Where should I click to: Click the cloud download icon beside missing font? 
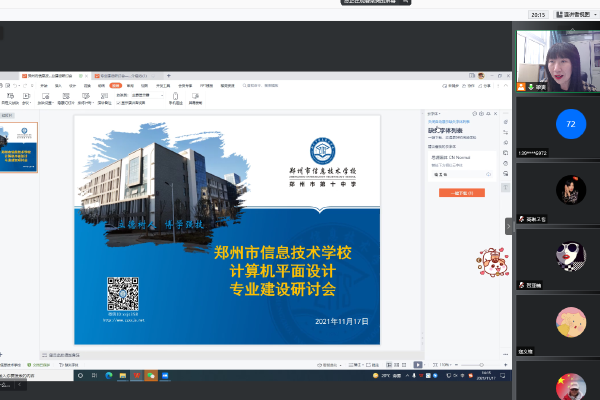tap(489, 174)
